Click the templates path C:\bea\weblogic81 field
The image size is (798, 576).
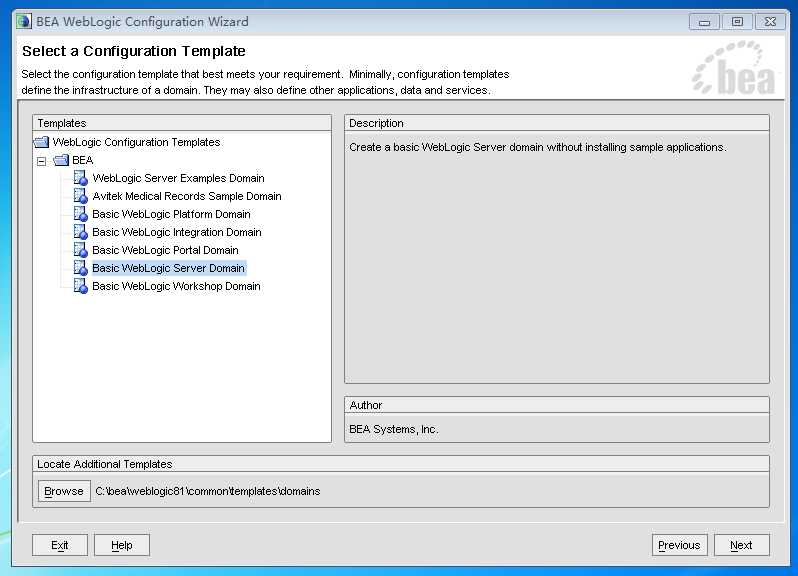click(x=208, y=491)
